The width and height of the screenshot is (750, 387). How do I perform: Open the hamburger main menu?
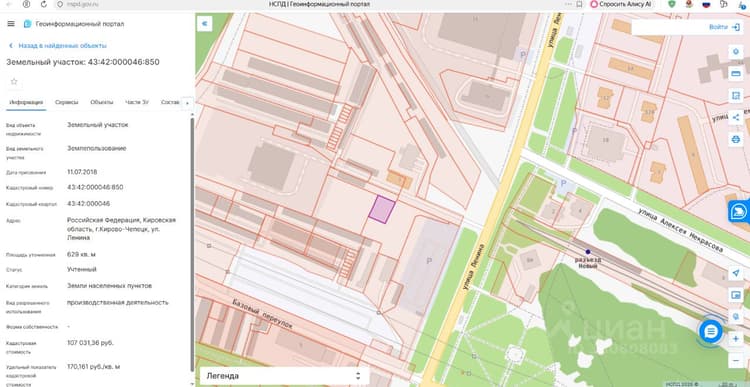[11, 23]
